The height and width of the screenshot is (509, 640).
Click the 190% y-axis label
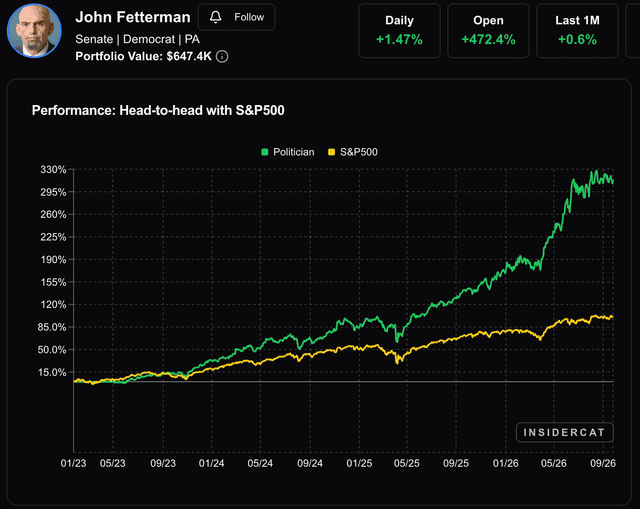(x=53, y=260)
